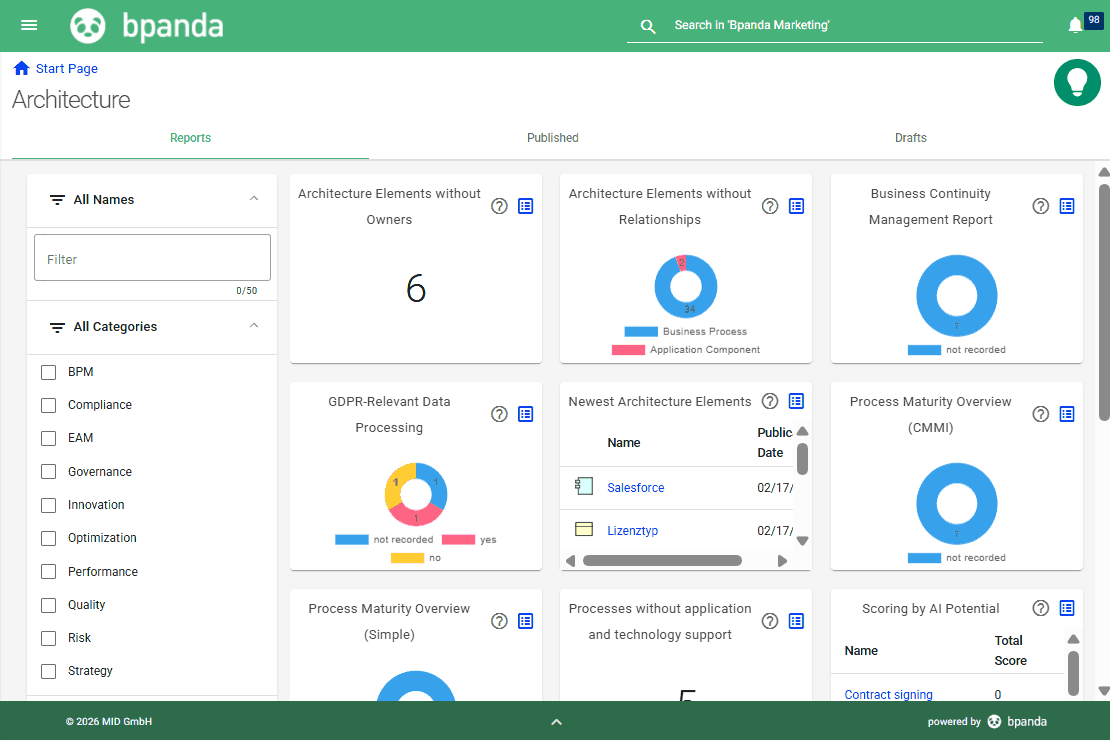
Task: Collapse the All Categories section
Action: pos(254,326)
